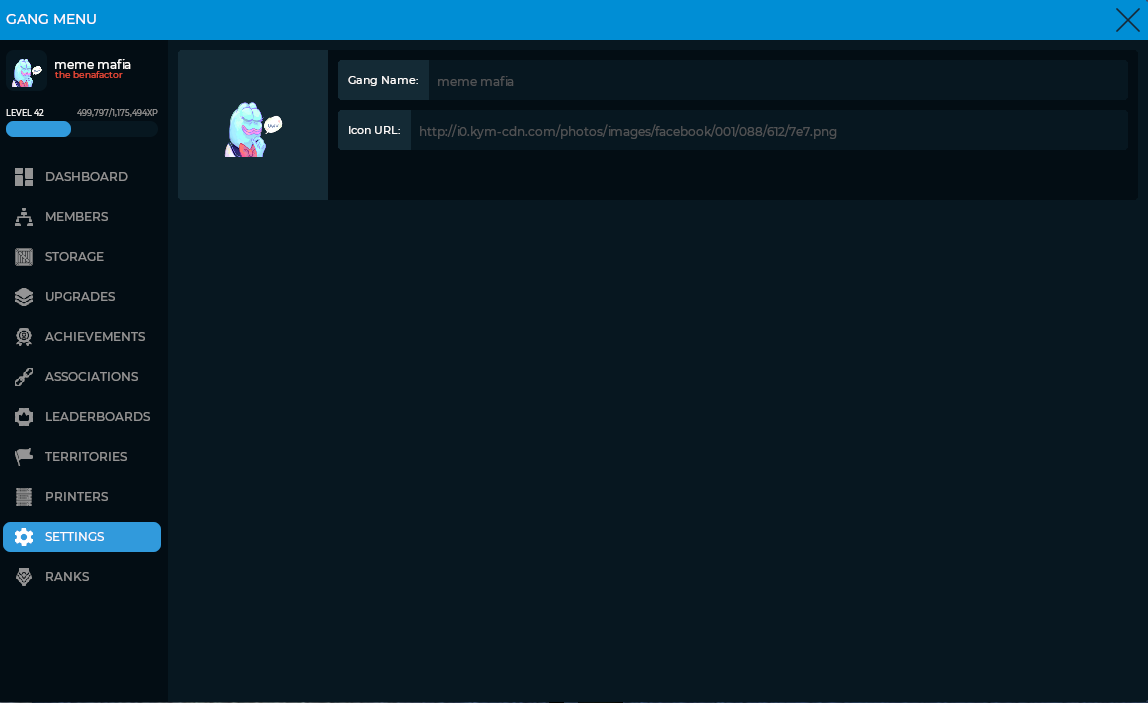This screenshot has height=703, width=1148.
Task: Click the Territories flag icon
Action: (x=24, y=456)
